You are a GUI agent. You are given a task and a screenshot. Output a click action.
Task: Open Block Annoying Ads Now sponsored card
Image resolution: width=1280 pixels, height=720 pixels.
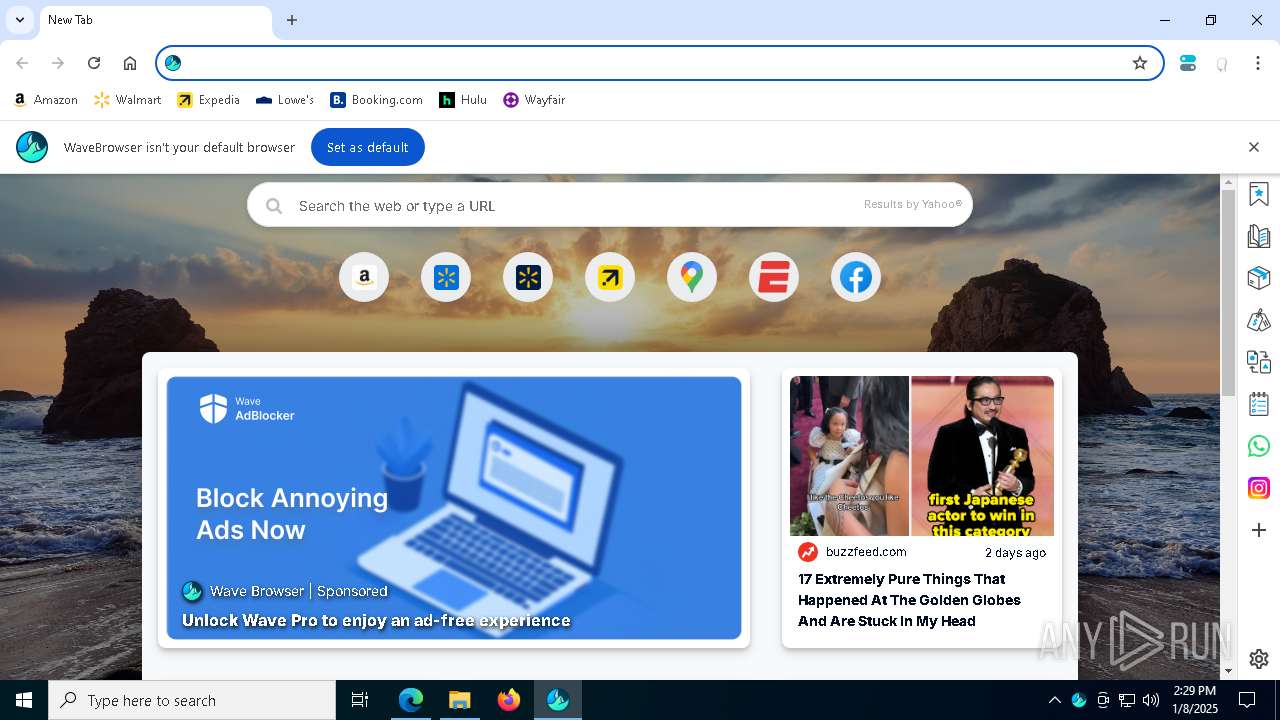coord(454,508)
